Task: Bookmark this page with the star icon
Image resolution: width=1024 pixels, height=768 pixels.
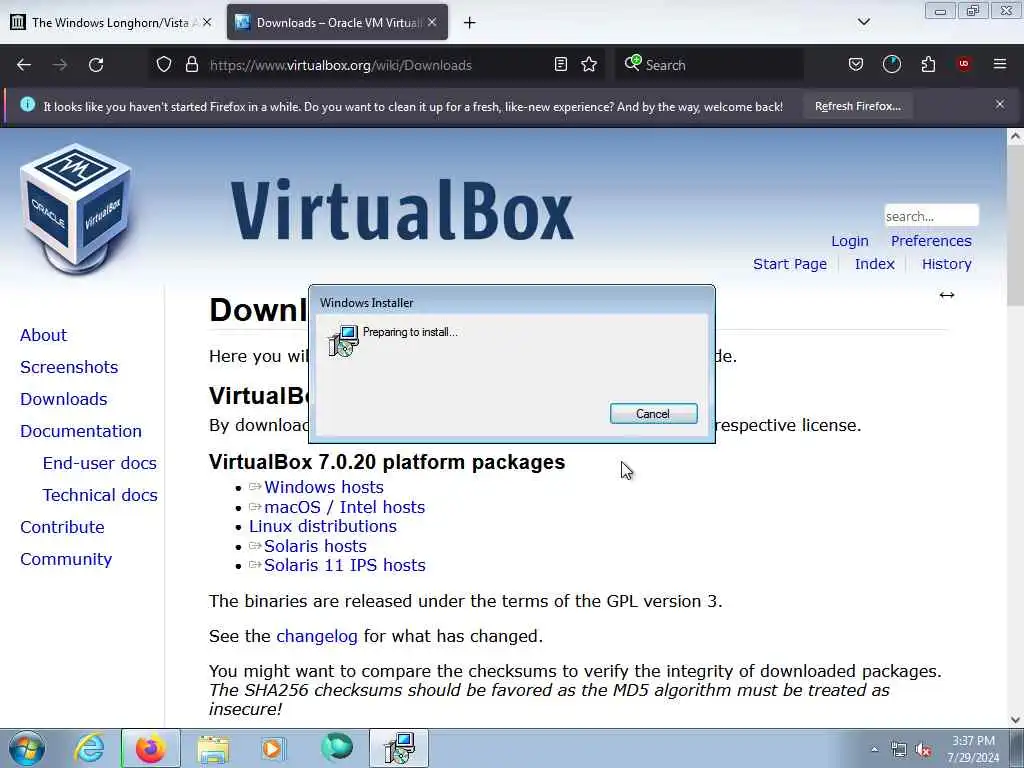Action: (x=589, y=65)
